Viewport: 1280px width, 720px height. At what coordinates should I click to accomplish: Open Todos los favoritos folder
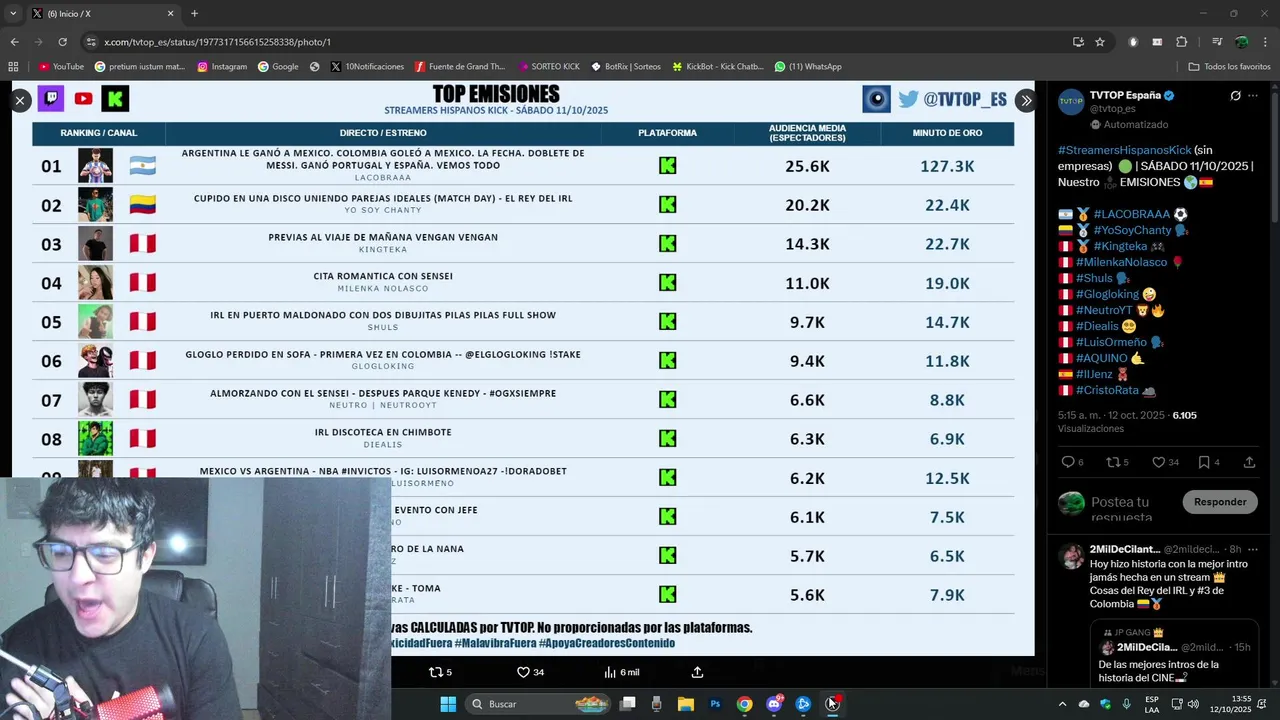coord(1230,67)
